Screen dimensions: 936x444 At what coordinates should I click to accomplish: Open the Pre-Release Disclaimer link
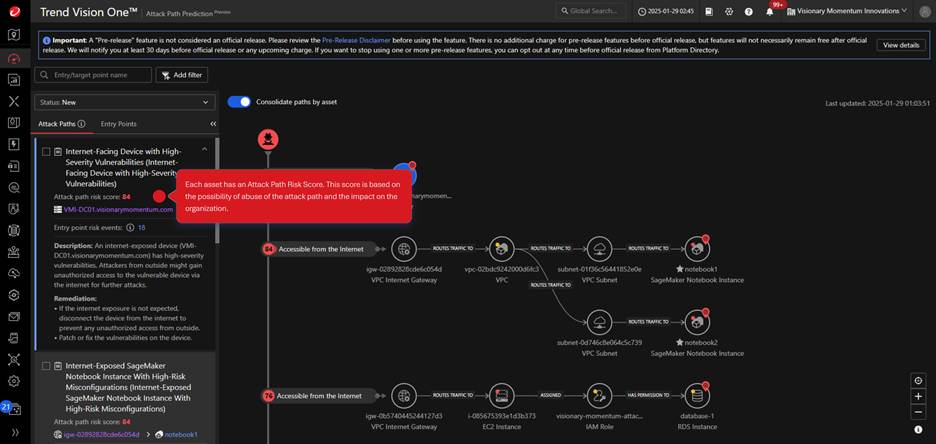356,40
